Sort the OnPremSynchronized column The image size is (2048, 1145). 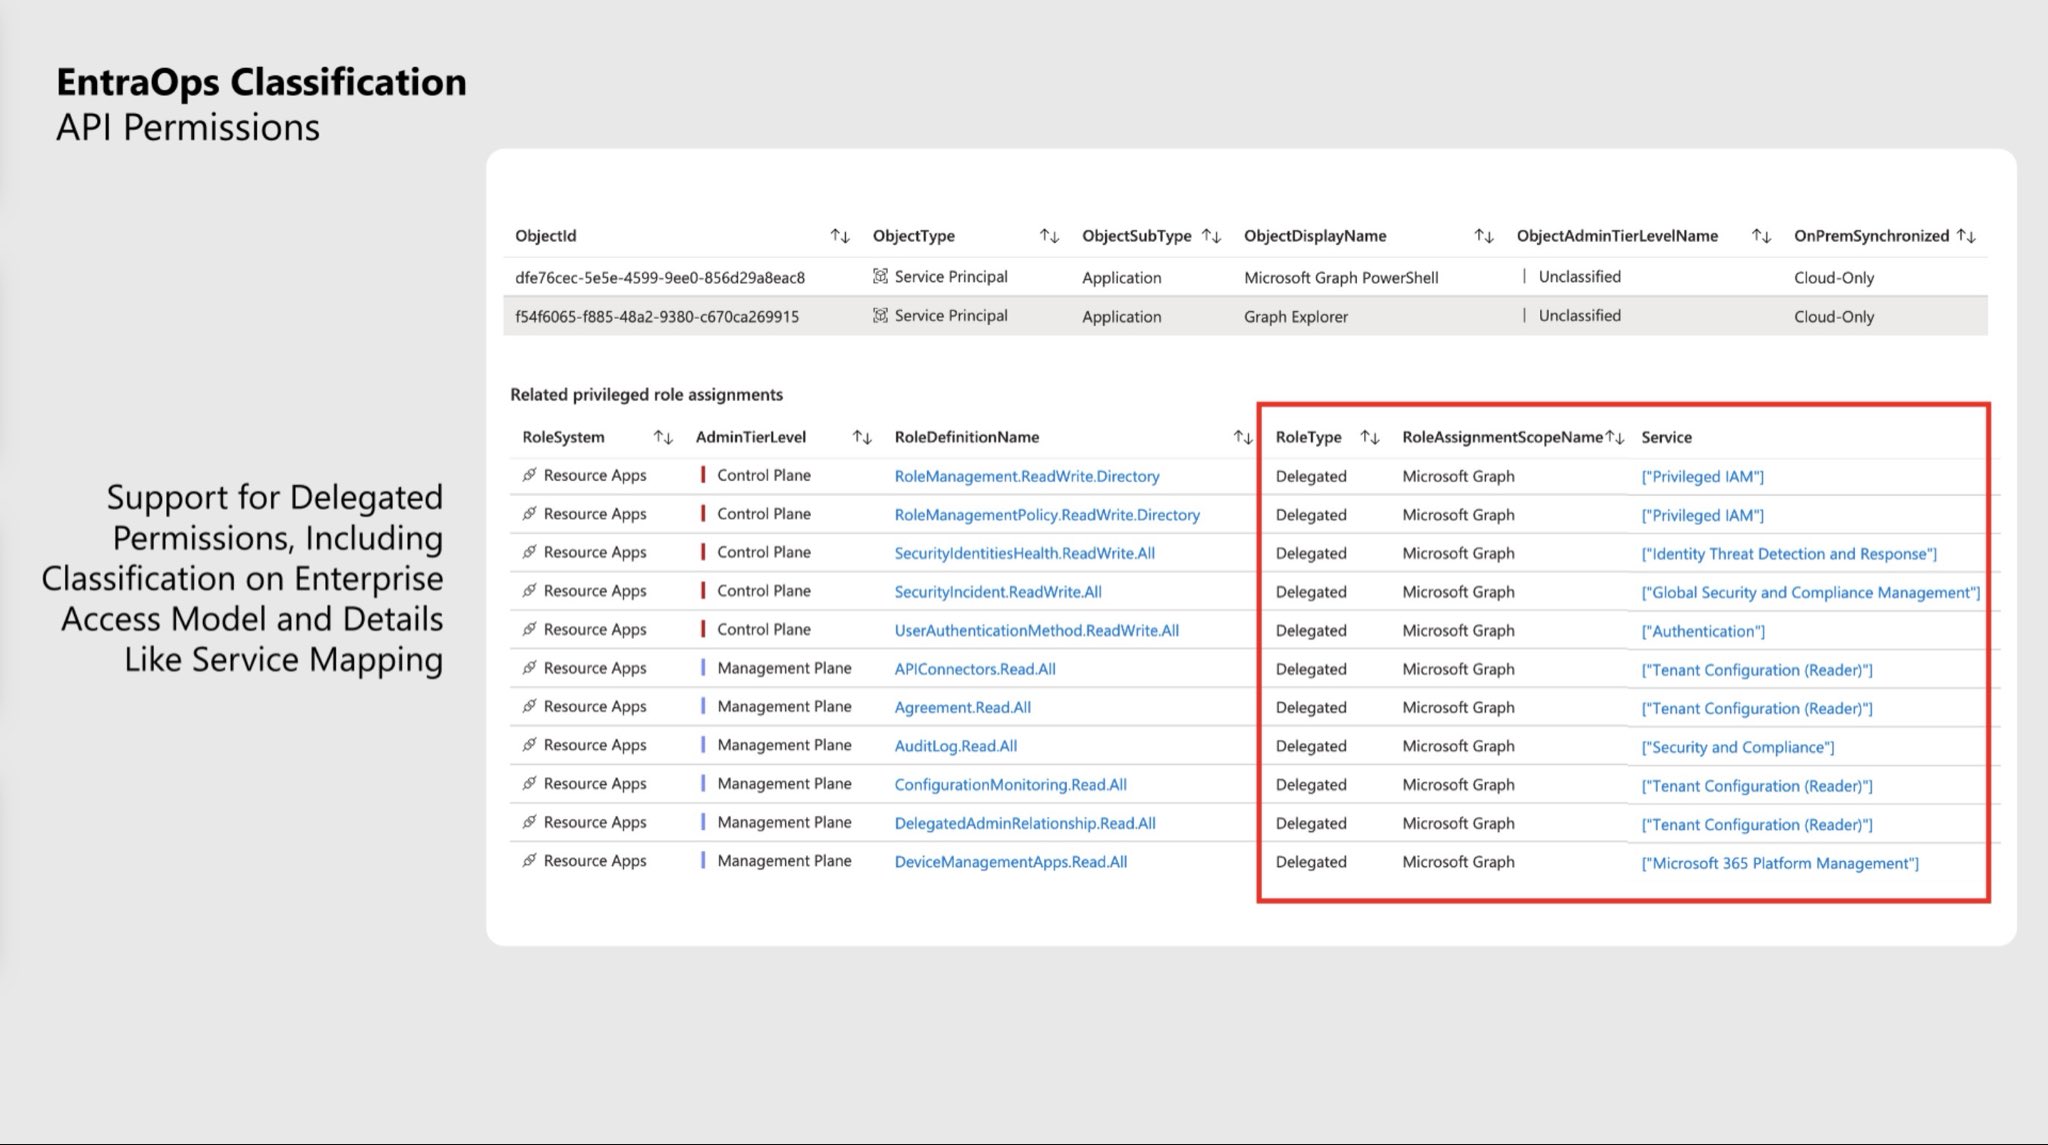click(1966, 236)
